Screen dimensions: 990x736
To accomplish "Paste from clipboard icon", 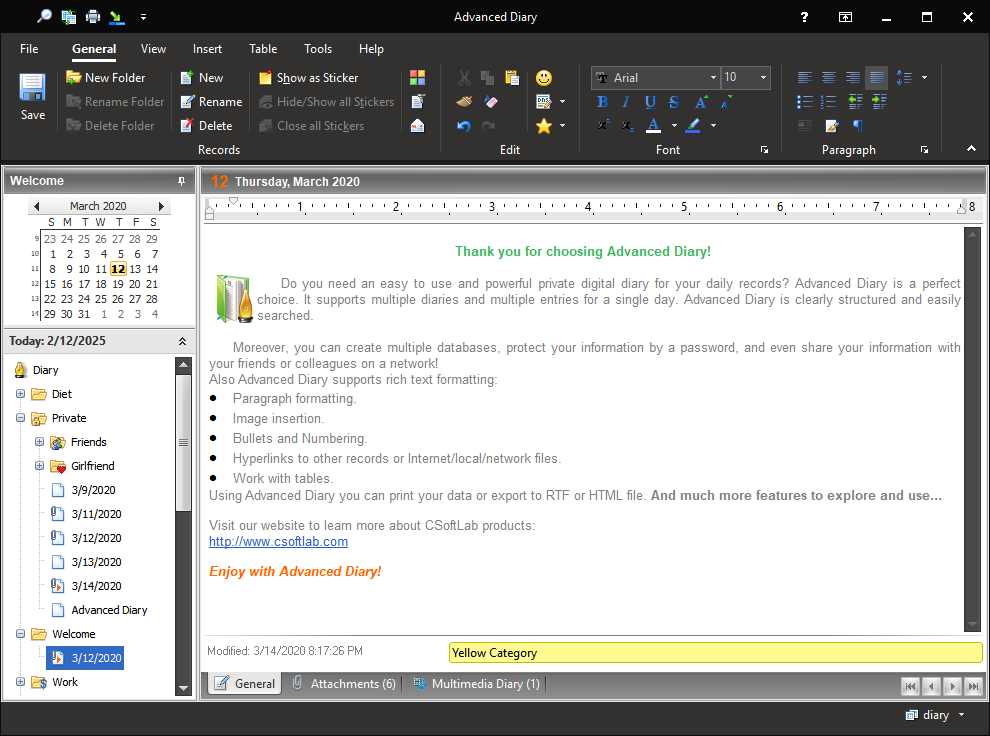I will pos(512,78).
